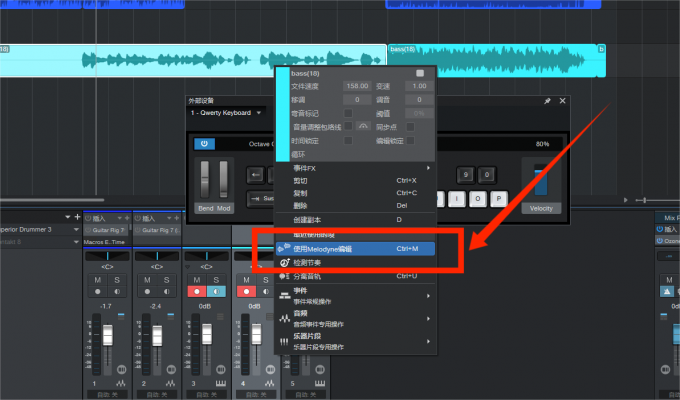Click the round channel mode icon on channel 3
Viewport: 680px width, 400px height.
click(221, 370)
